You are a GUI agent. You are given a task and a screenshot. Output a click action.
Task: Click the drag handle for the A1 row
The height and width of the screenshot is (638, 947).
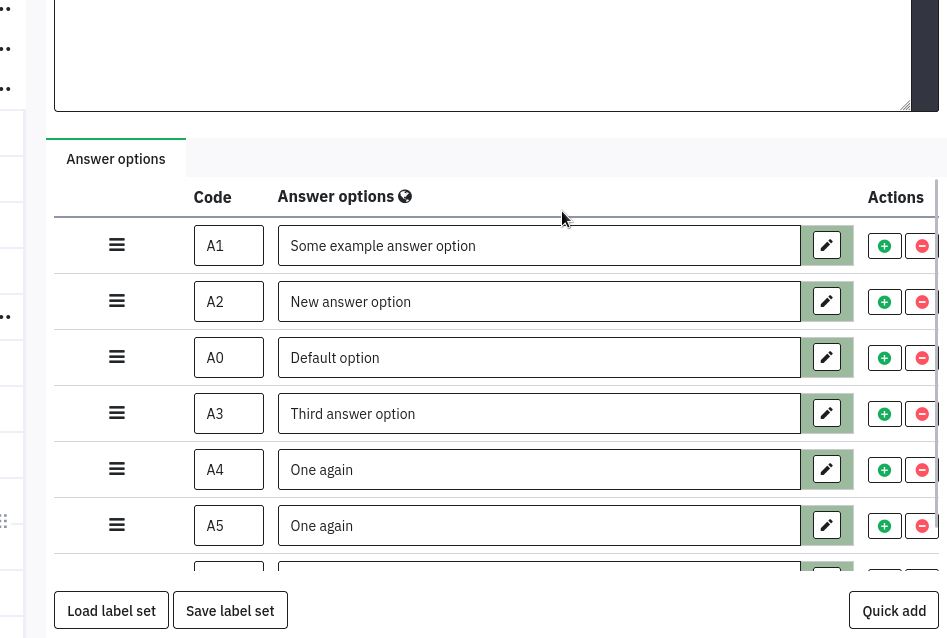coord(117,245)
